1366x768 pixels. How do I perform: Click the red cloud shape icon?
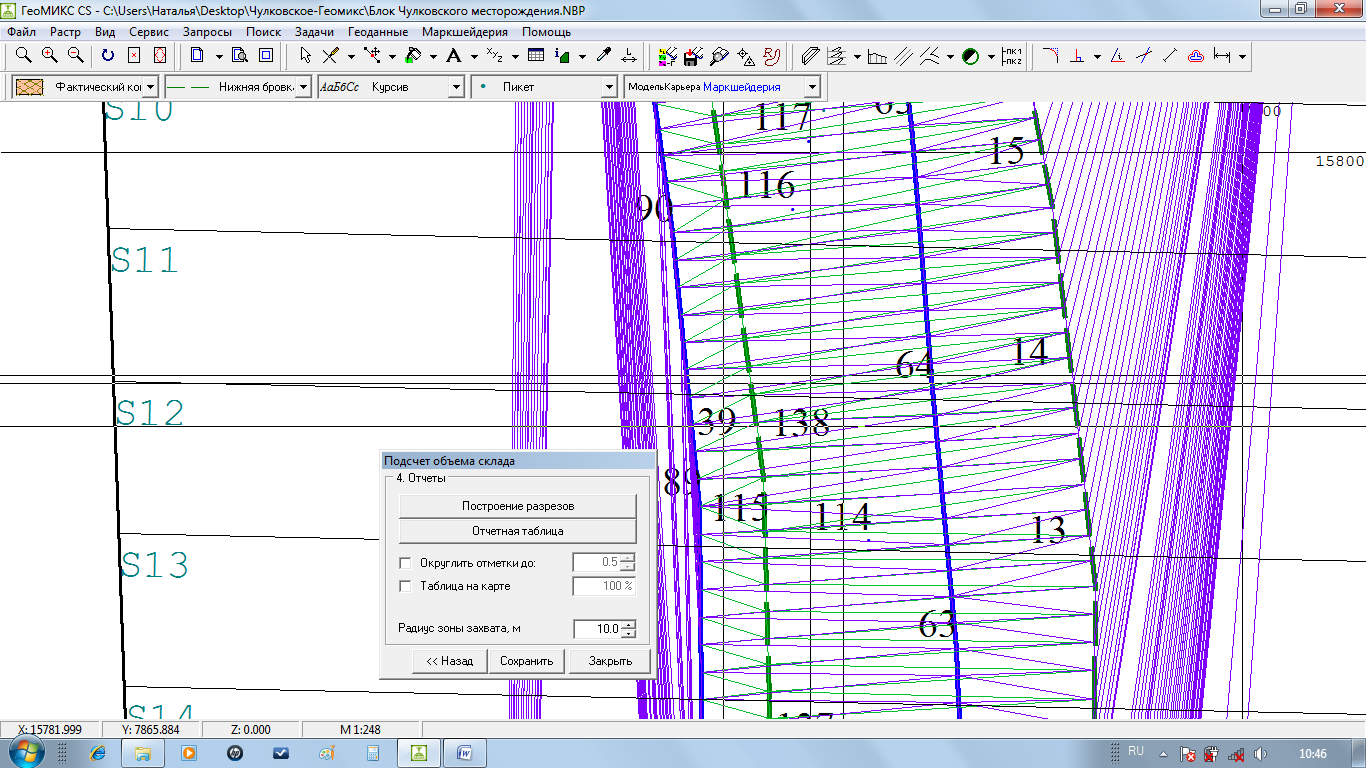tap(1195, 56)
